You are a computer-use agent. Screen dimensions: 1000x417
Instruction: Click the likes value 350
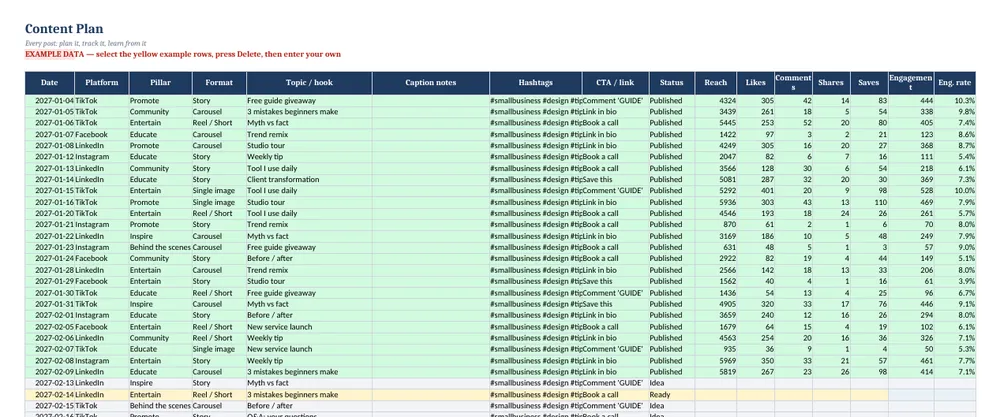[x=756, y=361]
